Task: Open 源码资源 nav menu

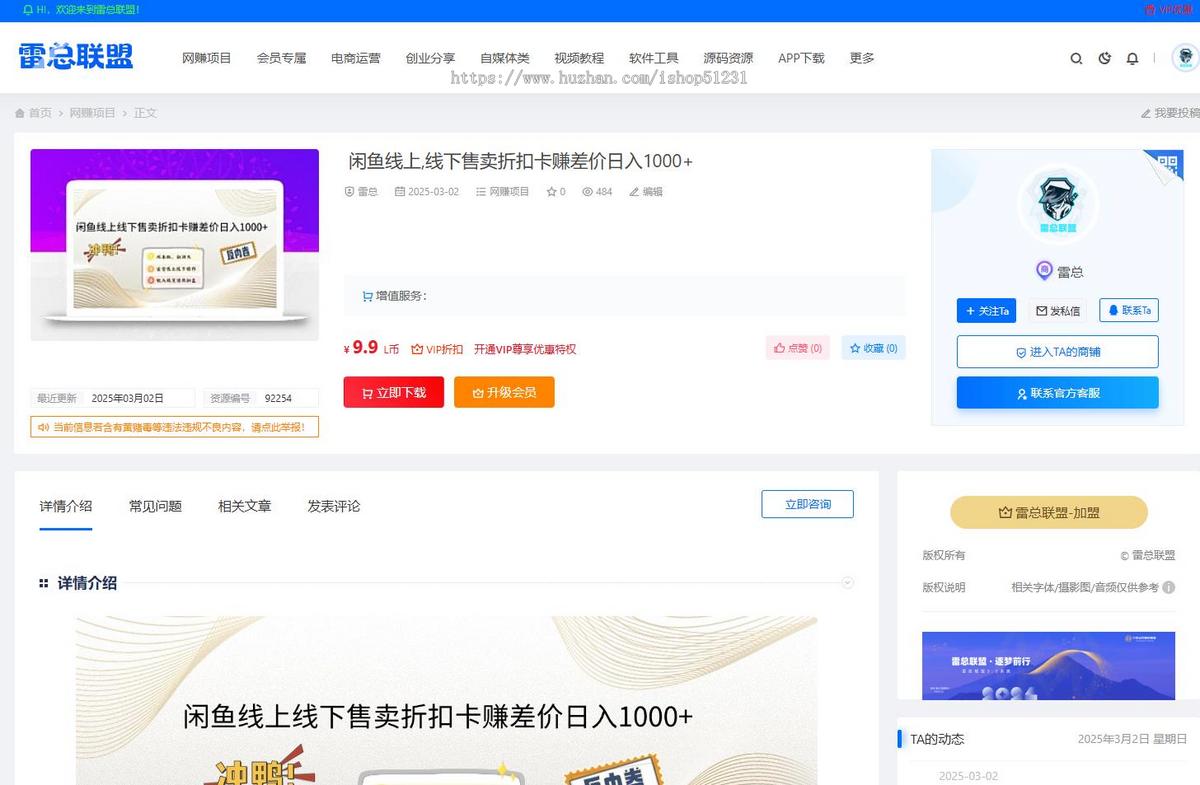Action: pyautogui.click(x=728, y=58)
